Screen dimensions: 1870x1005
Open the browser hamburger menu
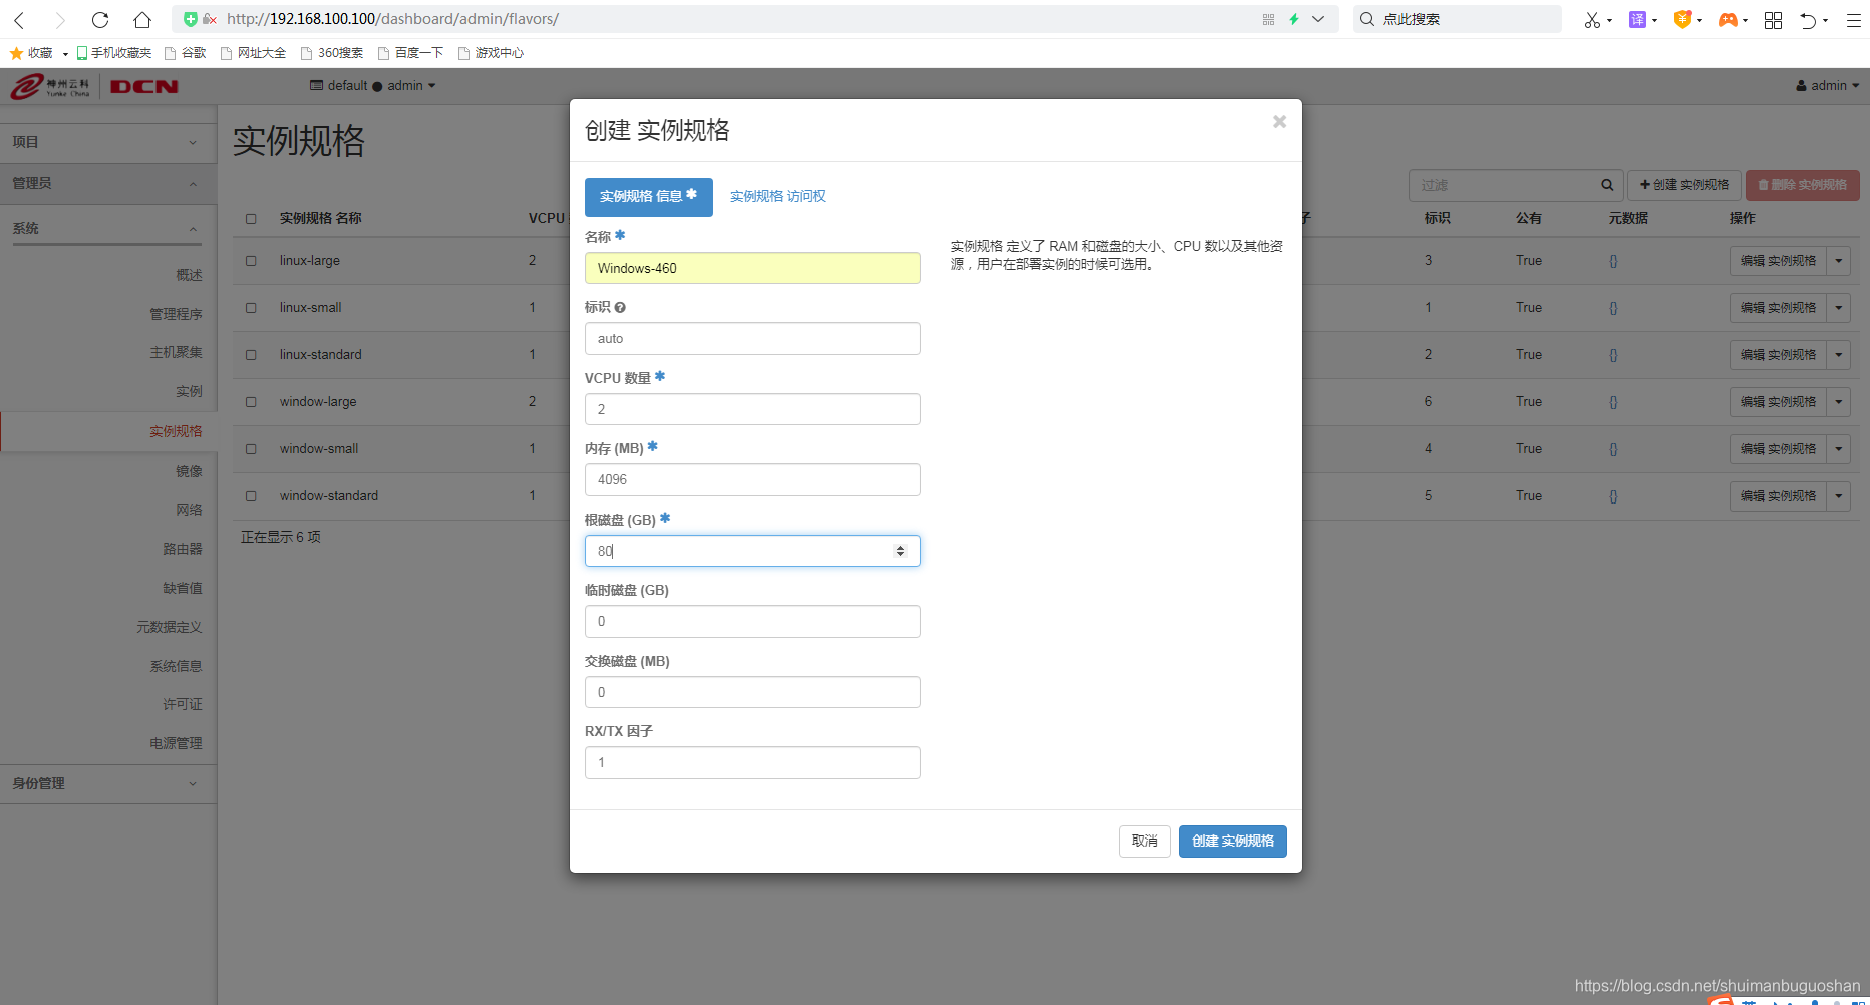coord(1853,19)
